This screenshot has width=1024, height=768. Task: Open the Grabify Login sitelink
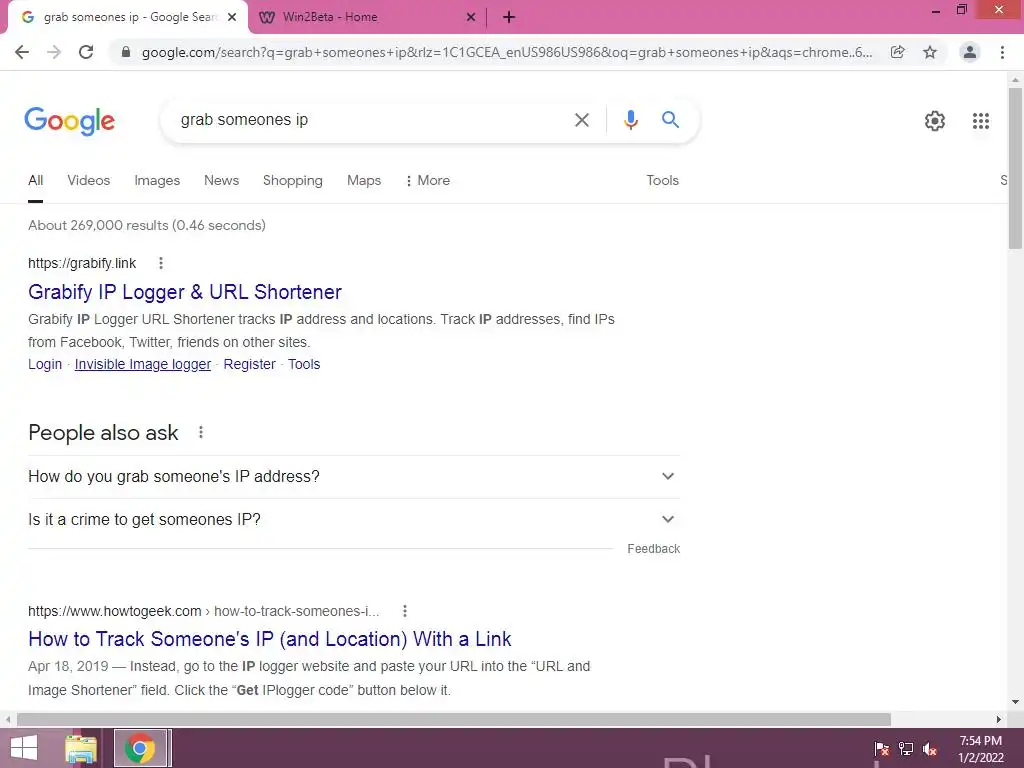tap(45, 364)
